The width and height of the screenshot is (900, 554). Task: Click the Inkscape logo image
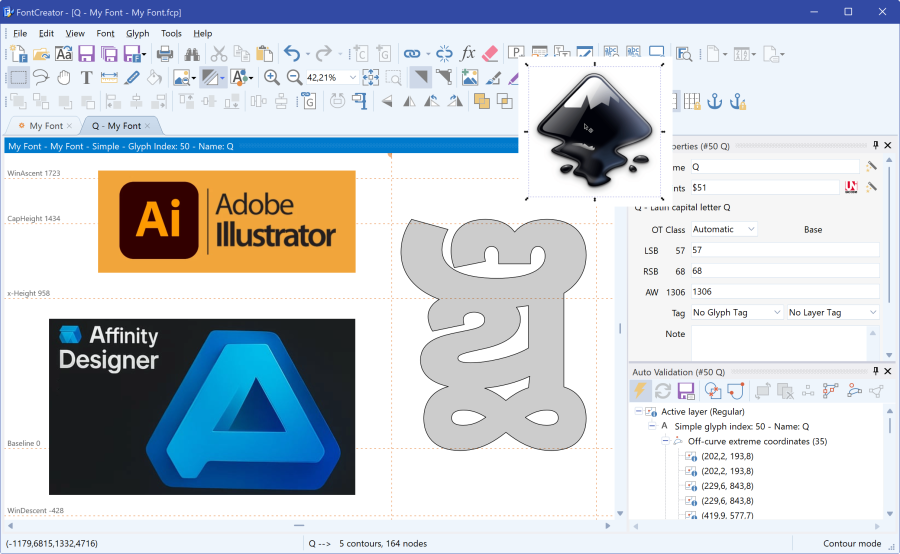click(595, 131)
